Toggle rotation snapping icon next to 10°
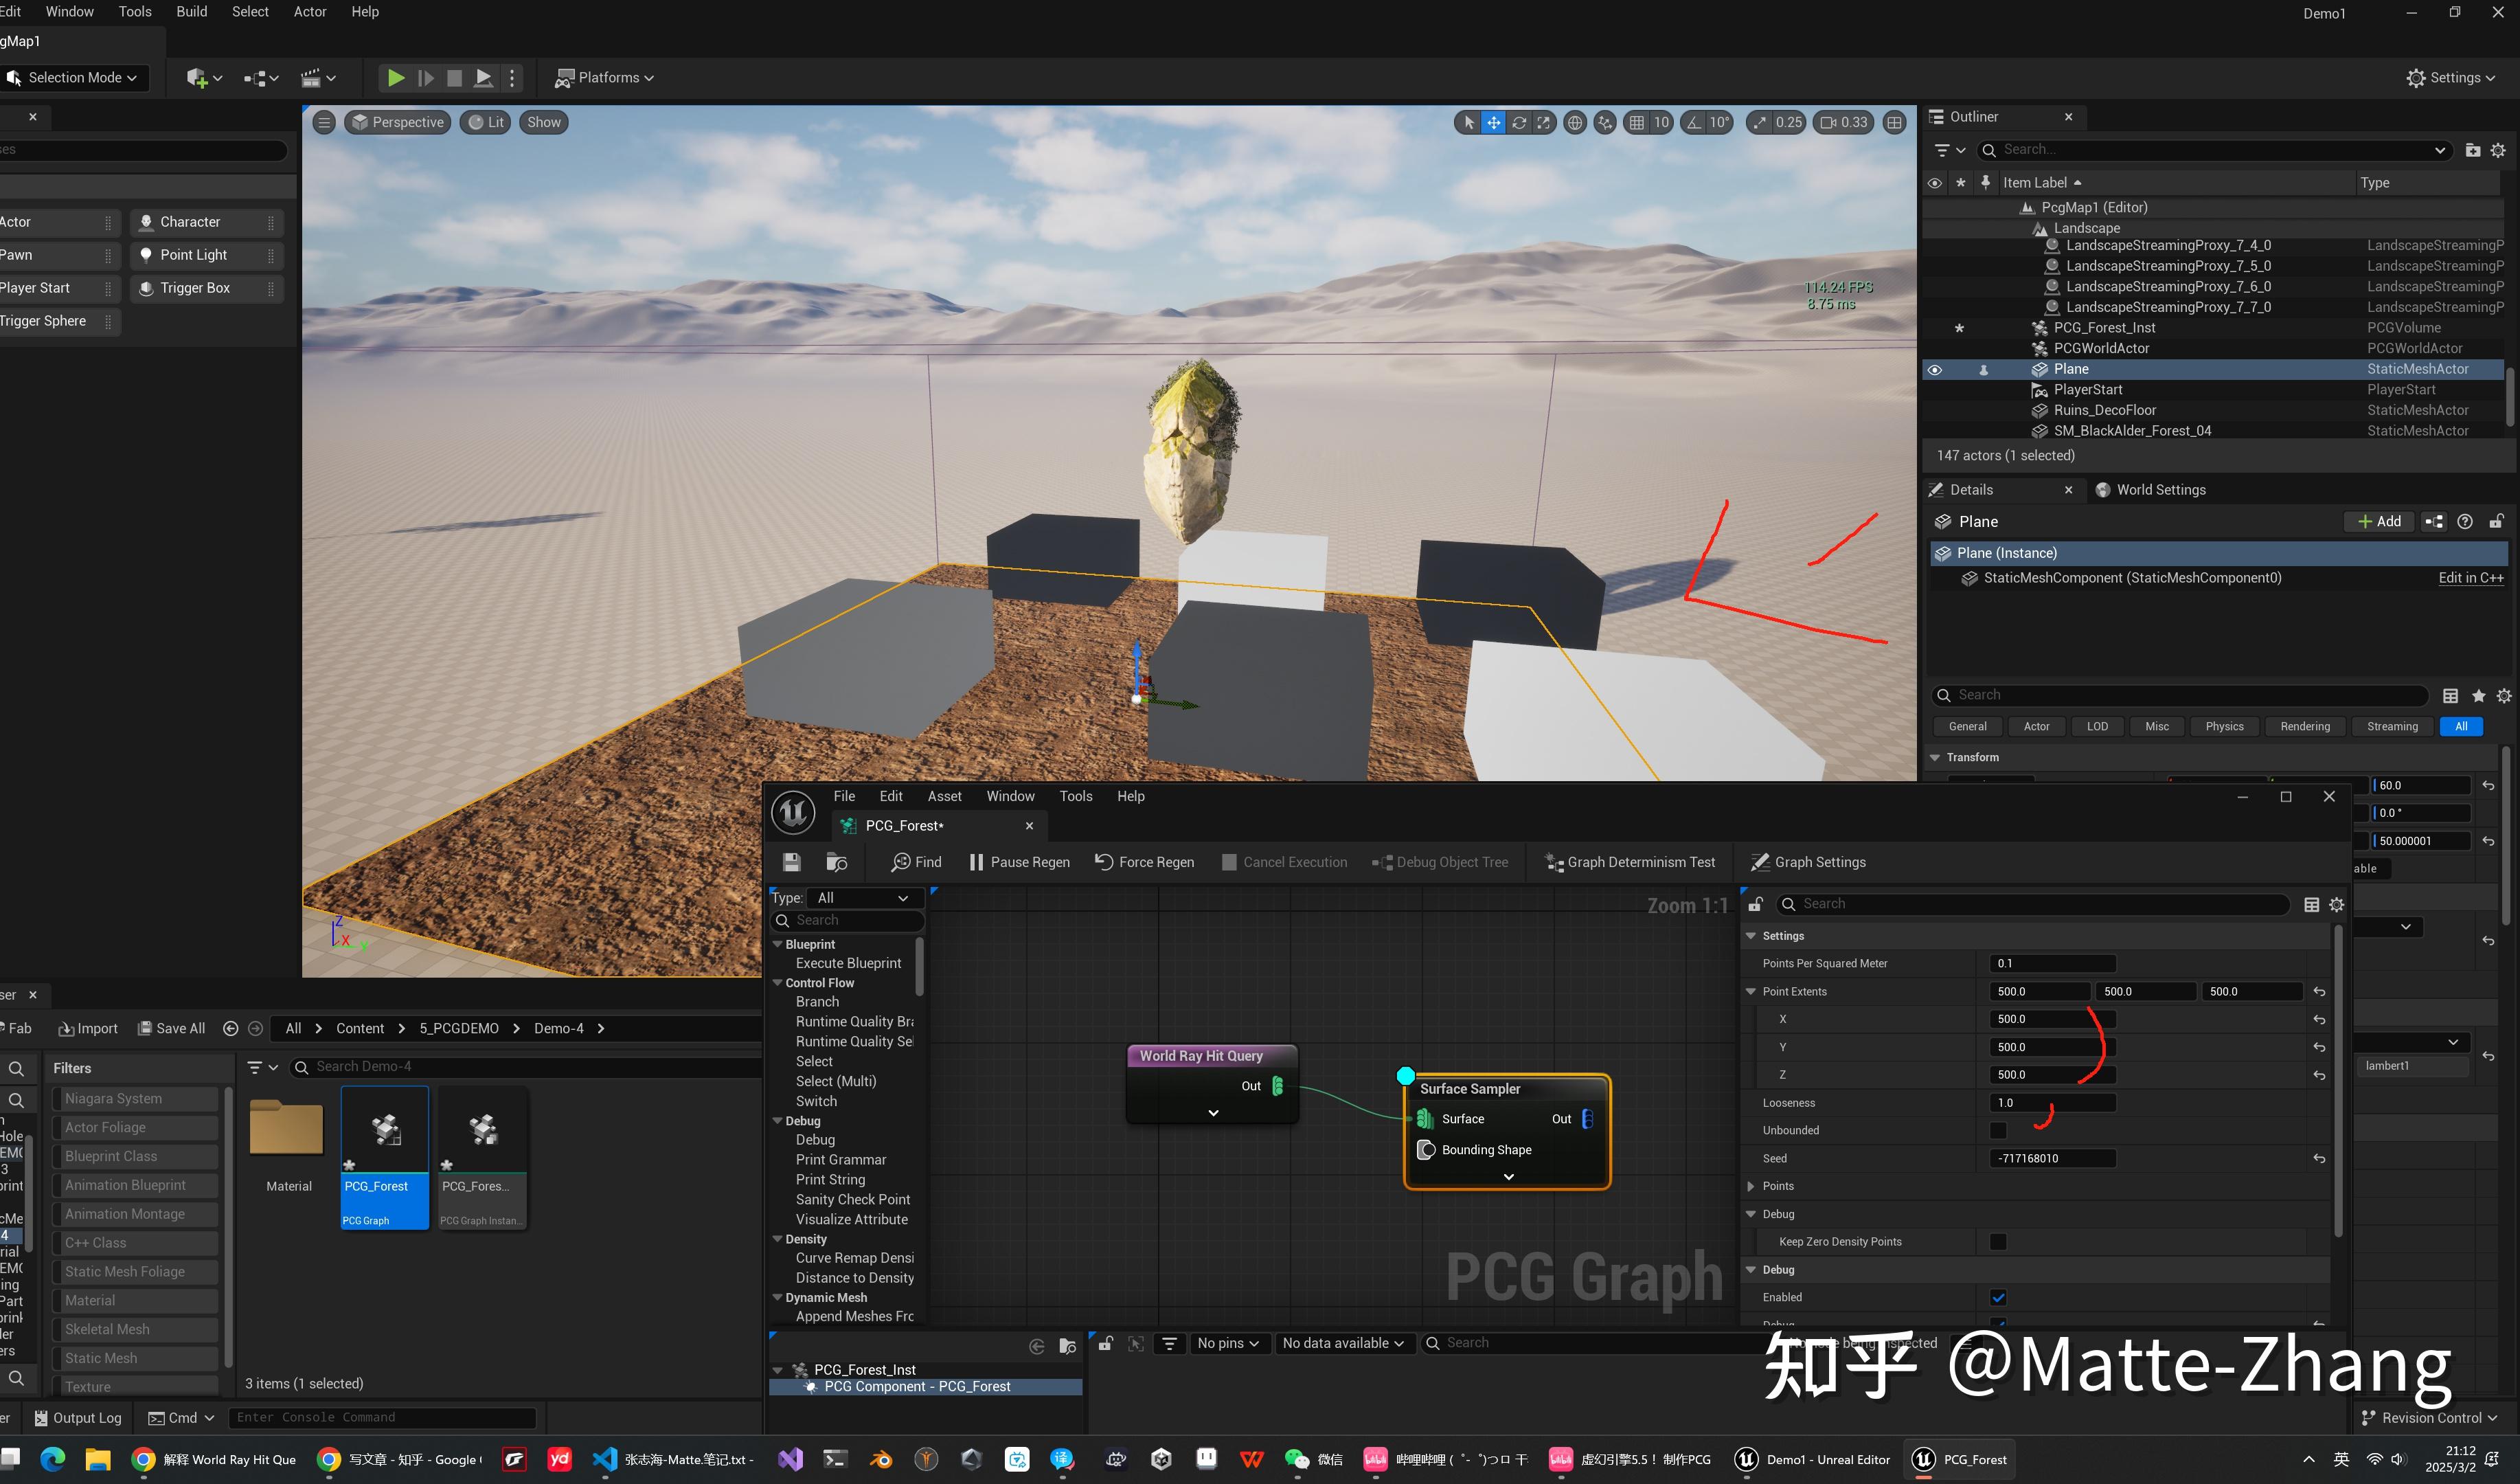This screenshot has width=2520, height=1484. click(x=1694, y=122)
